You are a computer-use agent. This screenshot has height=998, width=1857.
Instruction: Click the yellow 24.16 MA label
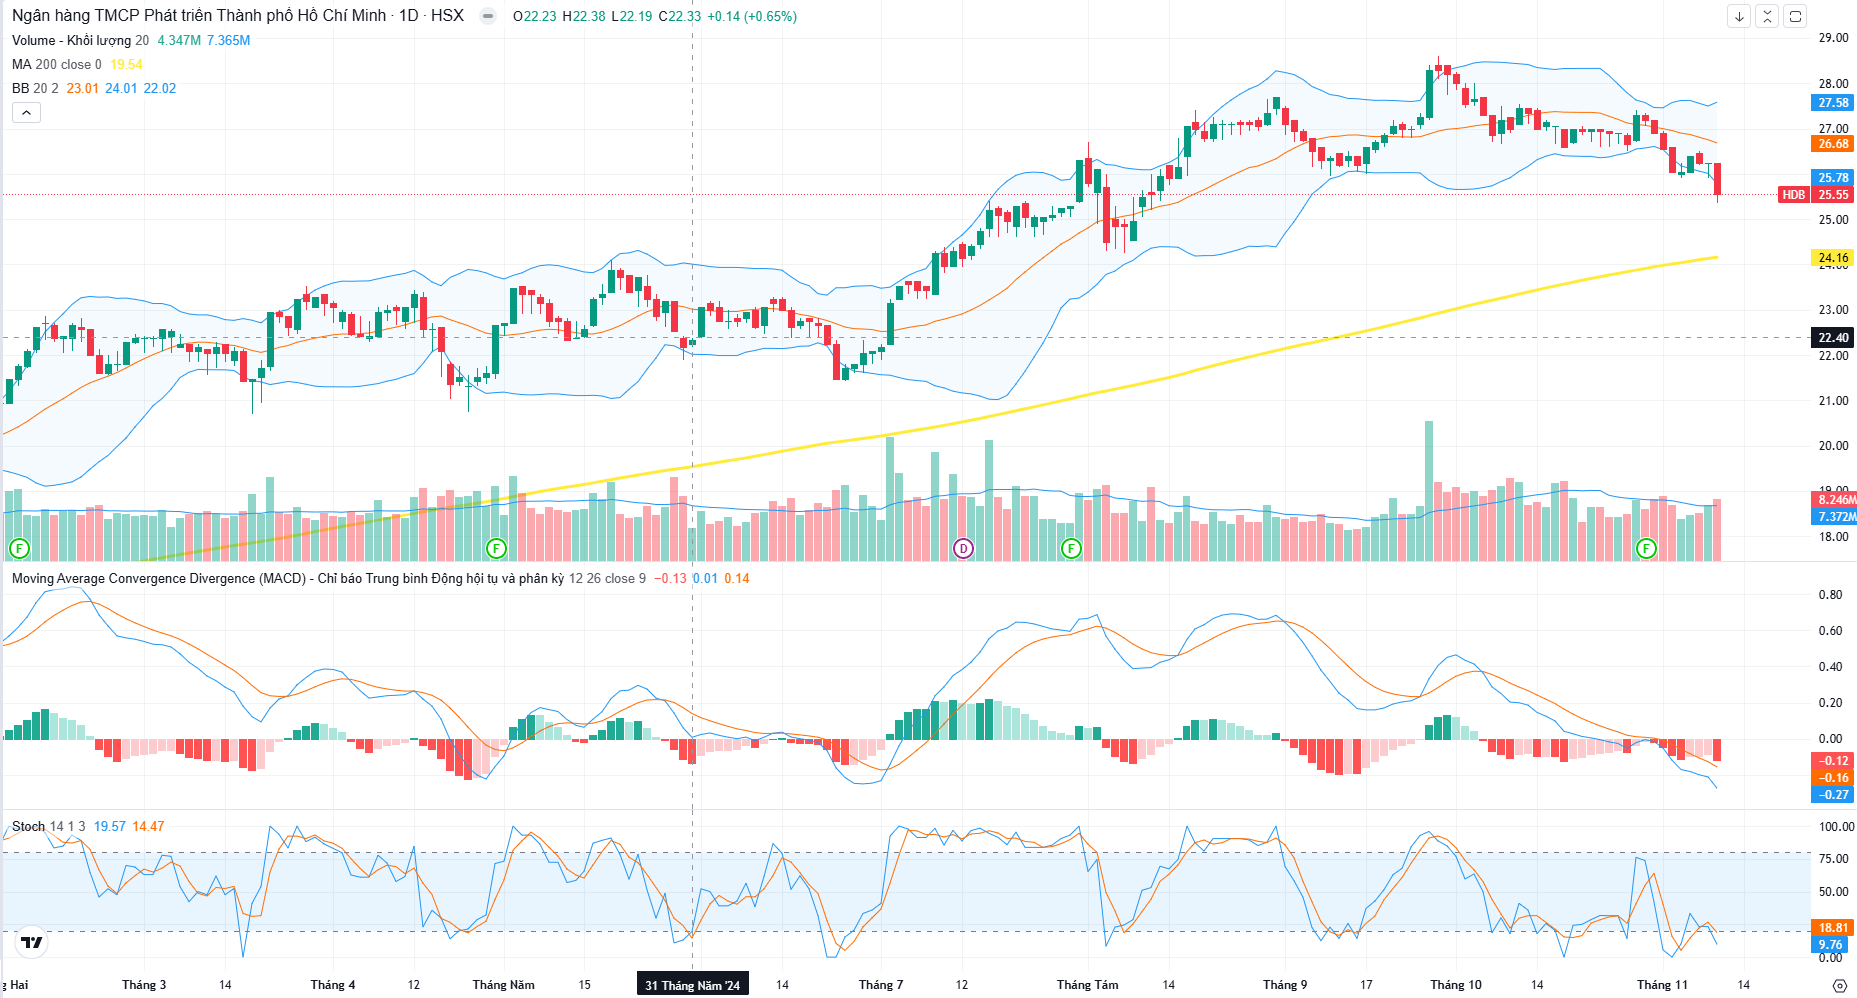pyautogui.click(x=1833, y=258)
